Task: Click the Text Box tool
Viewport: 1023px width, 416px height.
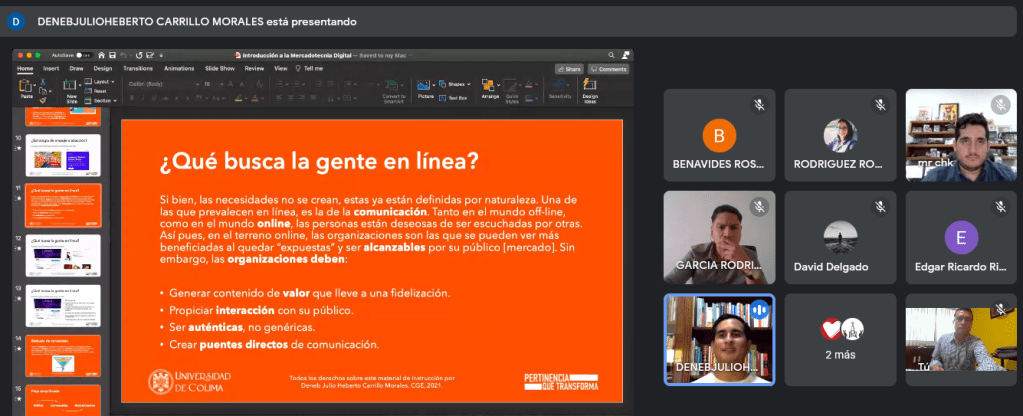Action: [453, 98]
